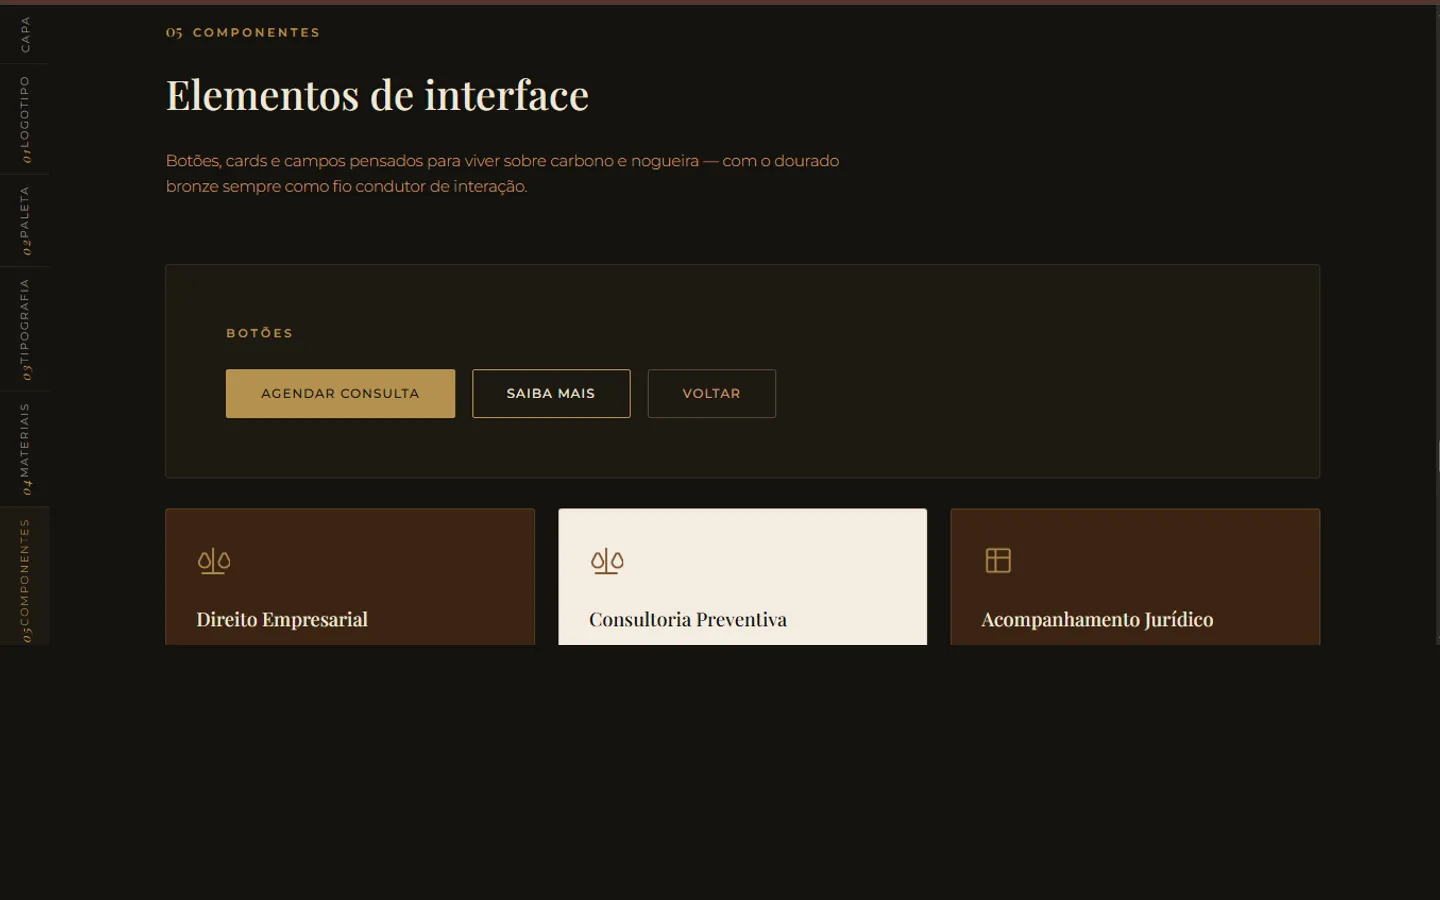Click the description paragraph starting with Botões, cards
The width and height of the screenshot is (1440, 900).
[502, 173]
